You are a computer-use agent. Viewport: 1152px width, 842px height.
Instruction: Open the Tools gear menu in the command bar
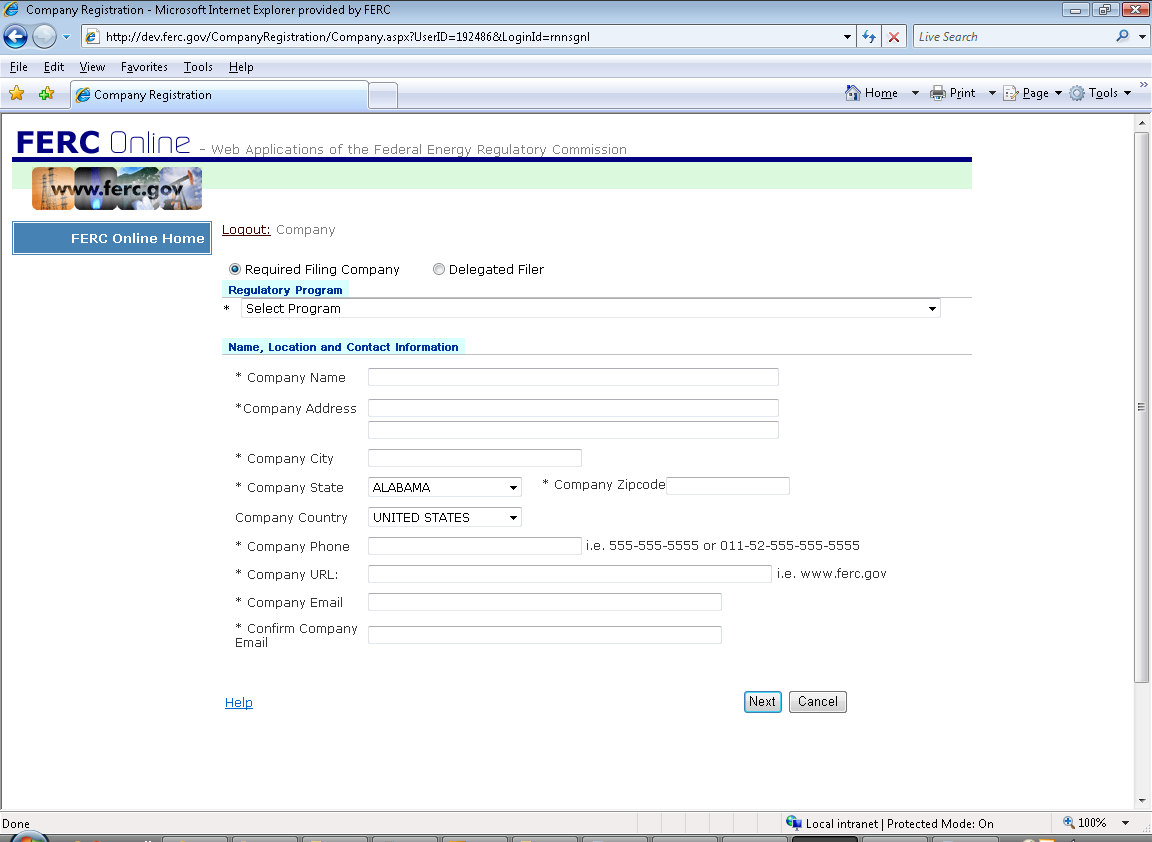point(1100,93)
